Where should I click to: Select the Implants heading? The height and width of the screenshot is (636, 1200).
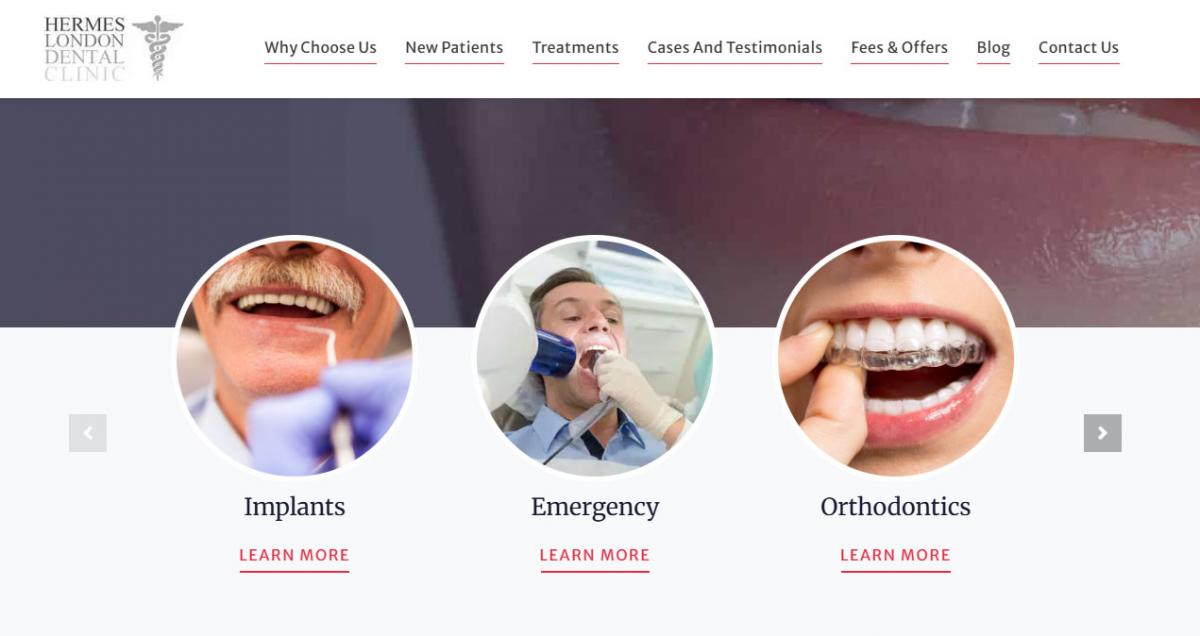tap(294, 507)
